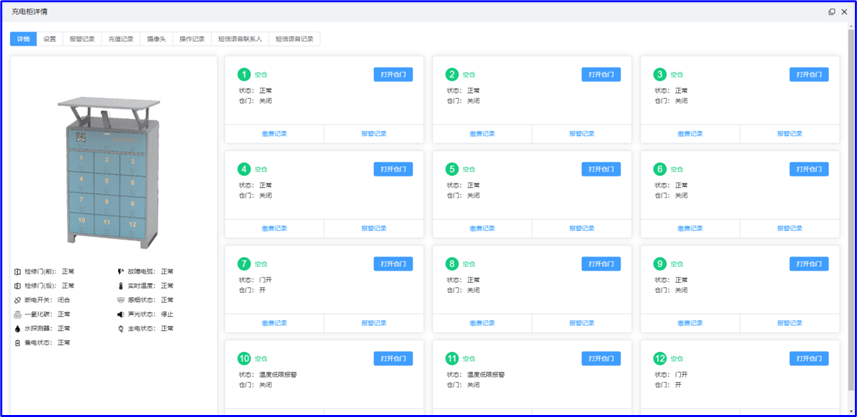This screenshot has height=417, width=857.
Task: Open the 摄像头 camera tab
Action: [156, 39]
